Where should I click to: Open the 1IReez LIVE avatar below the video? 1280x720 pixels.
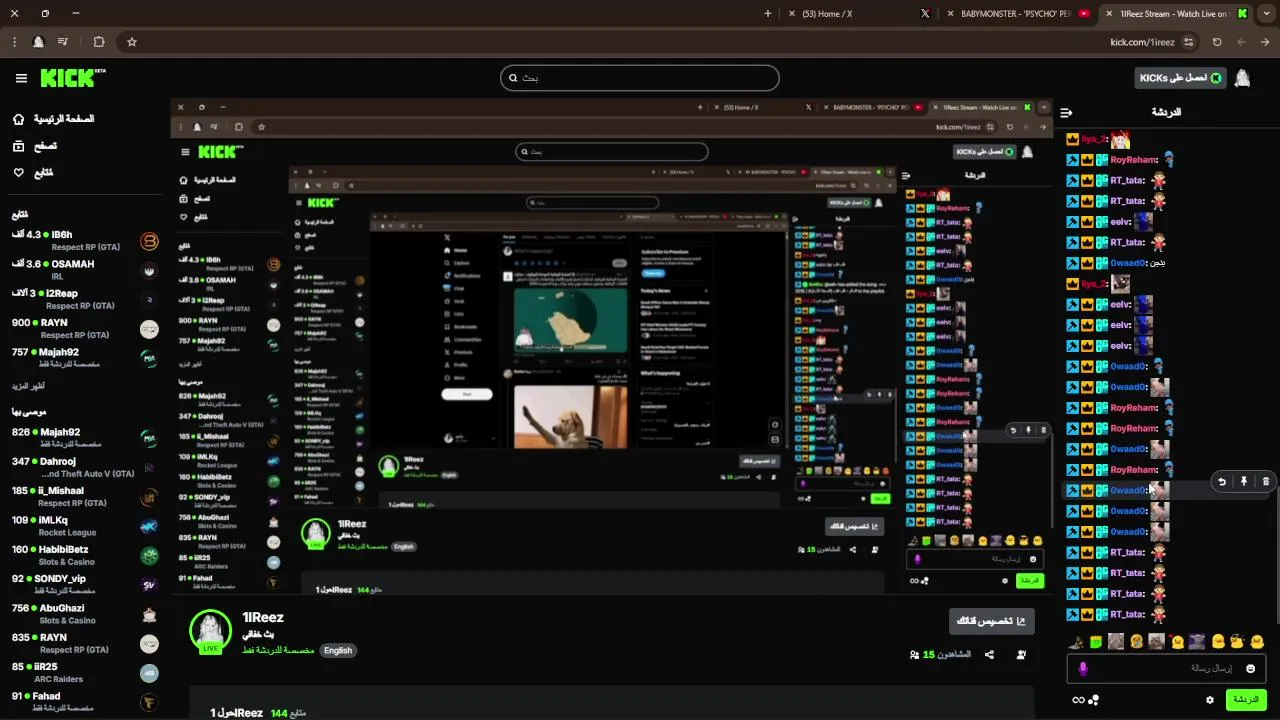point(210,631)
